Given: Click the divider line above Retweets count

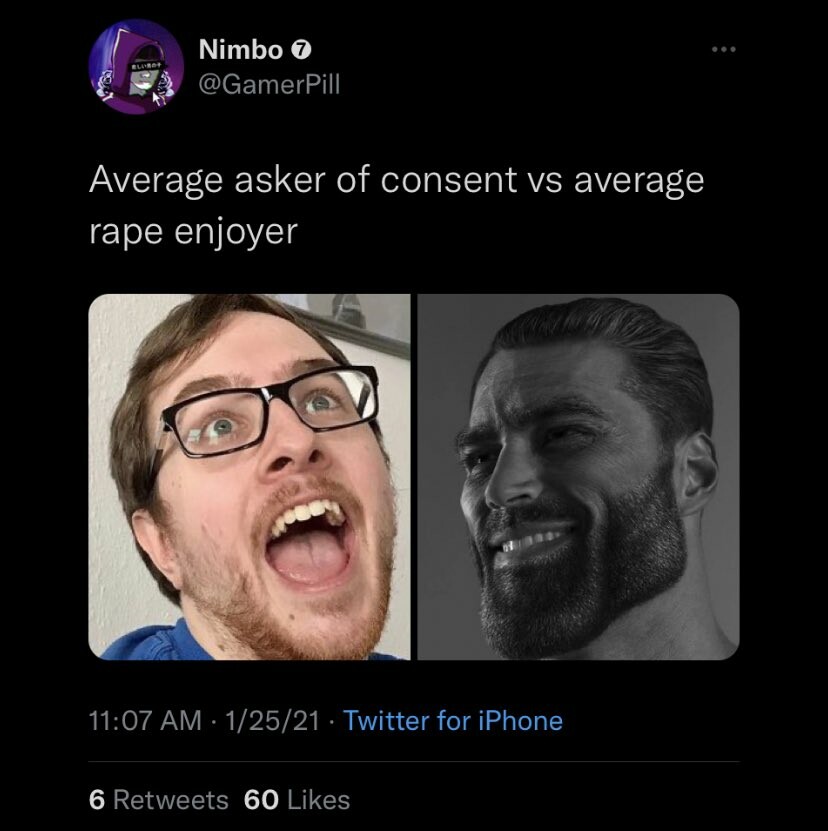Looking at the screenshot, I should (414, 762).
